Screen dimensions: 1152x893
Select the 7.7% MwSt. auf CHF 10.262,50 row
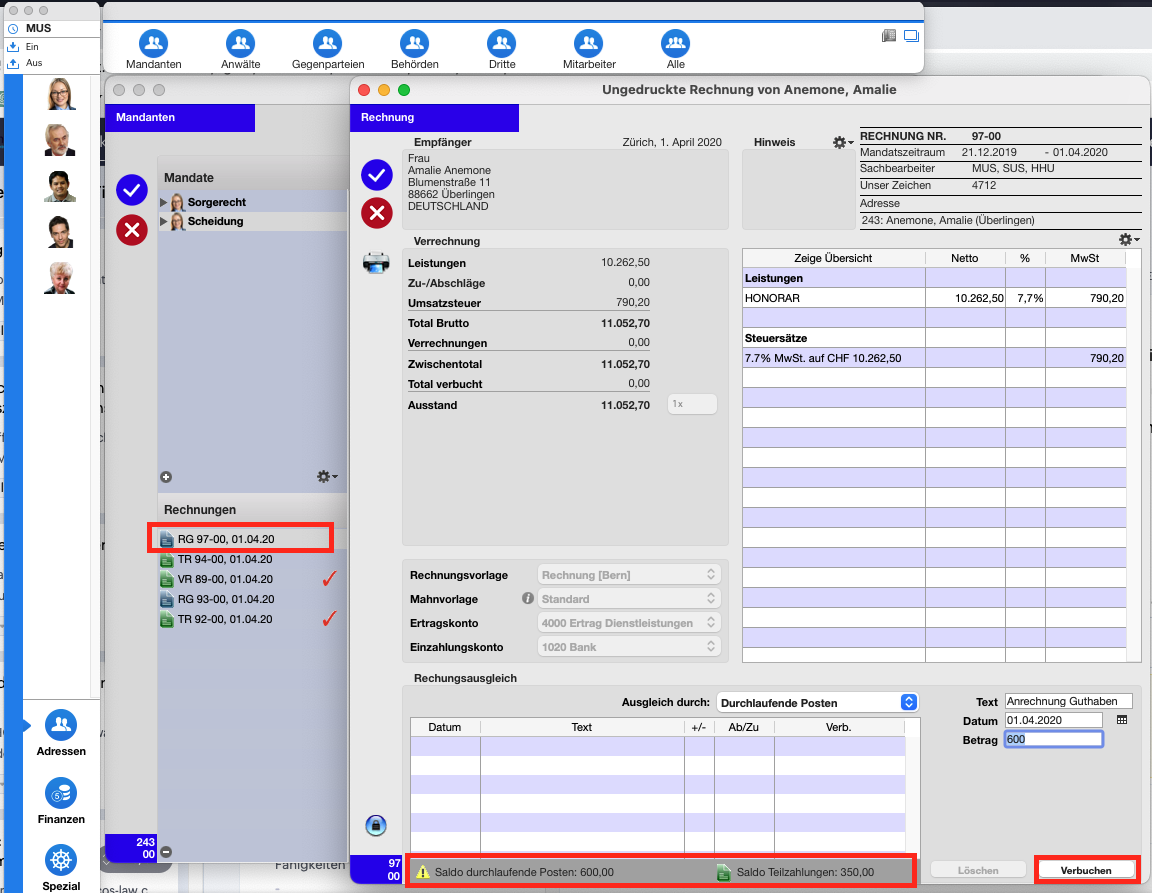coord(934,358)
